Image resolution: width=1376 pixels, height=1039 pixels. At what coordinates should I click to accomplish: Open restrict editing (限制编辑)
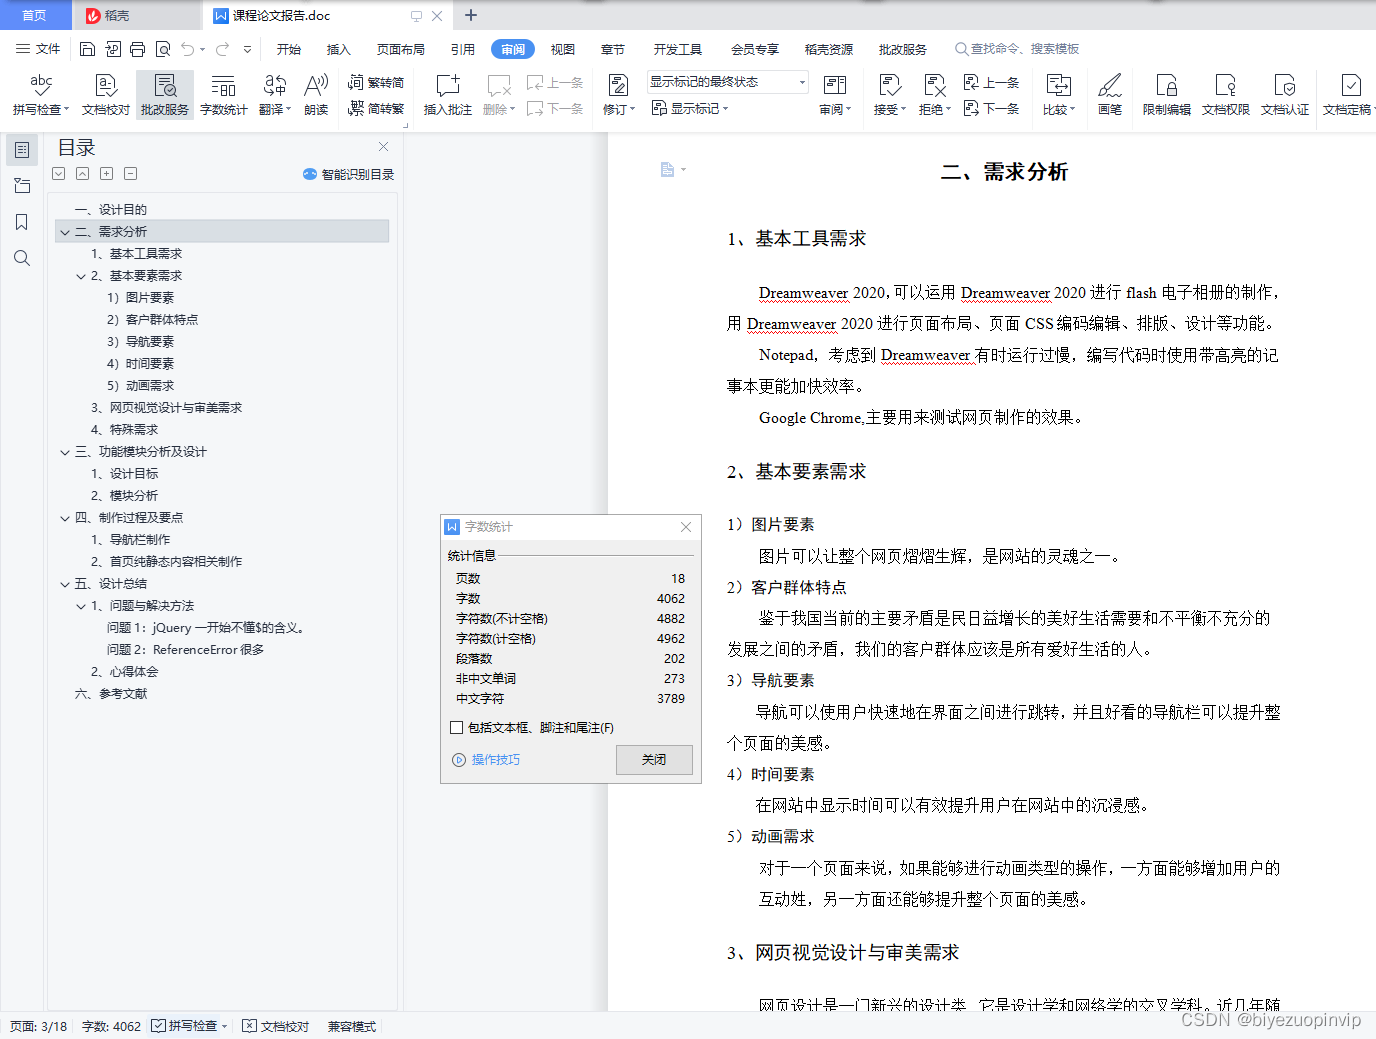click(1167, 95)
